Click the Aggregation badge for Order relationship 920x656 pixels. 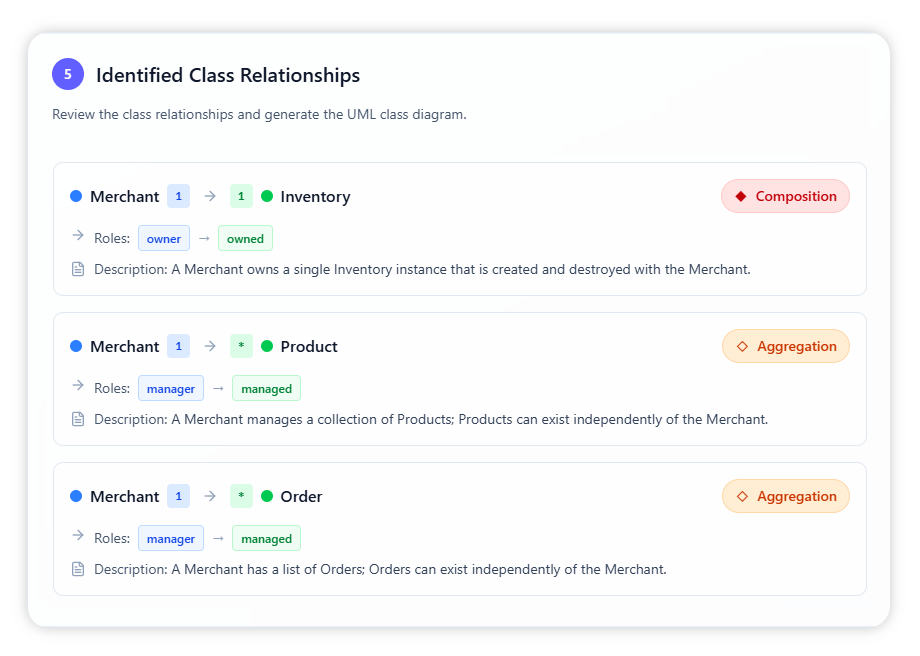786,496
